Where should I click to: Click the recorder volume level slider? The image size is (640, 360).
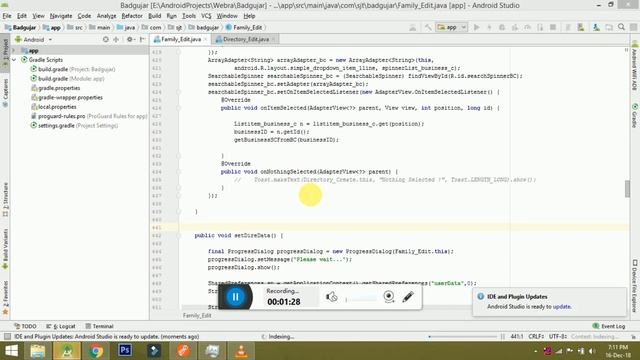(361, 299)
